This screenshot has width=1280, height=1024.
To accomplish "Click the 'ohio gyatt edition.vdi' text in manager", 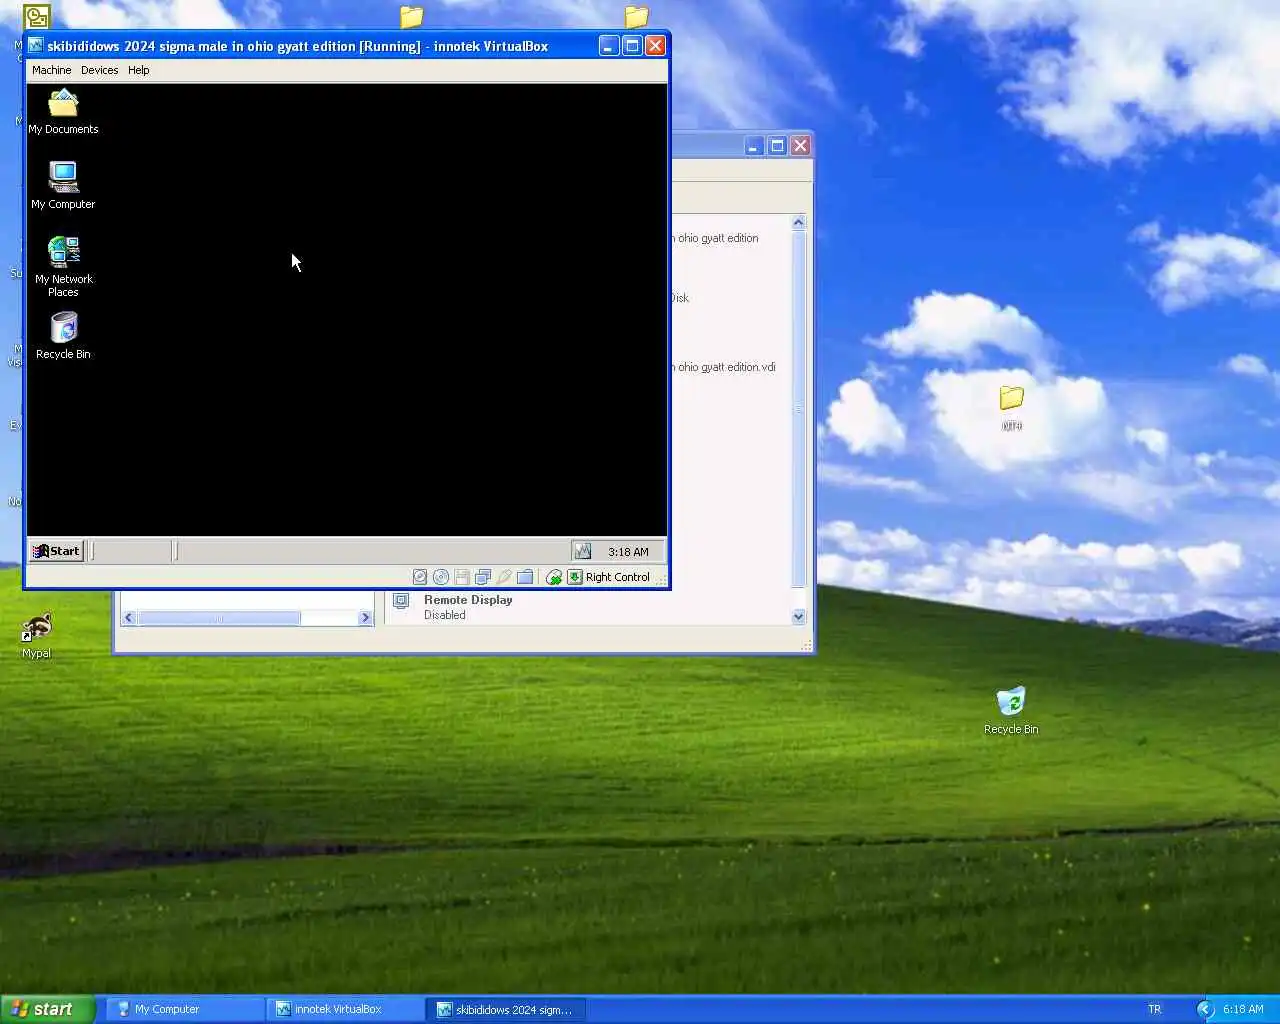I will (726, 367).
